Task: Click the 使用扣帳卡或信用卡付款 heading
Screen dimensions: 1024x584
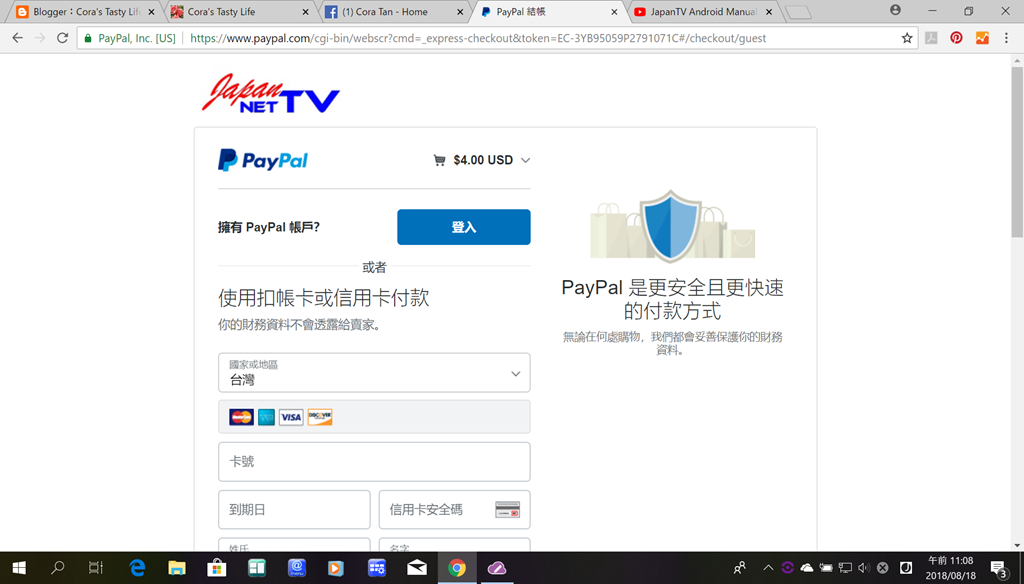Action: (323, 298)
